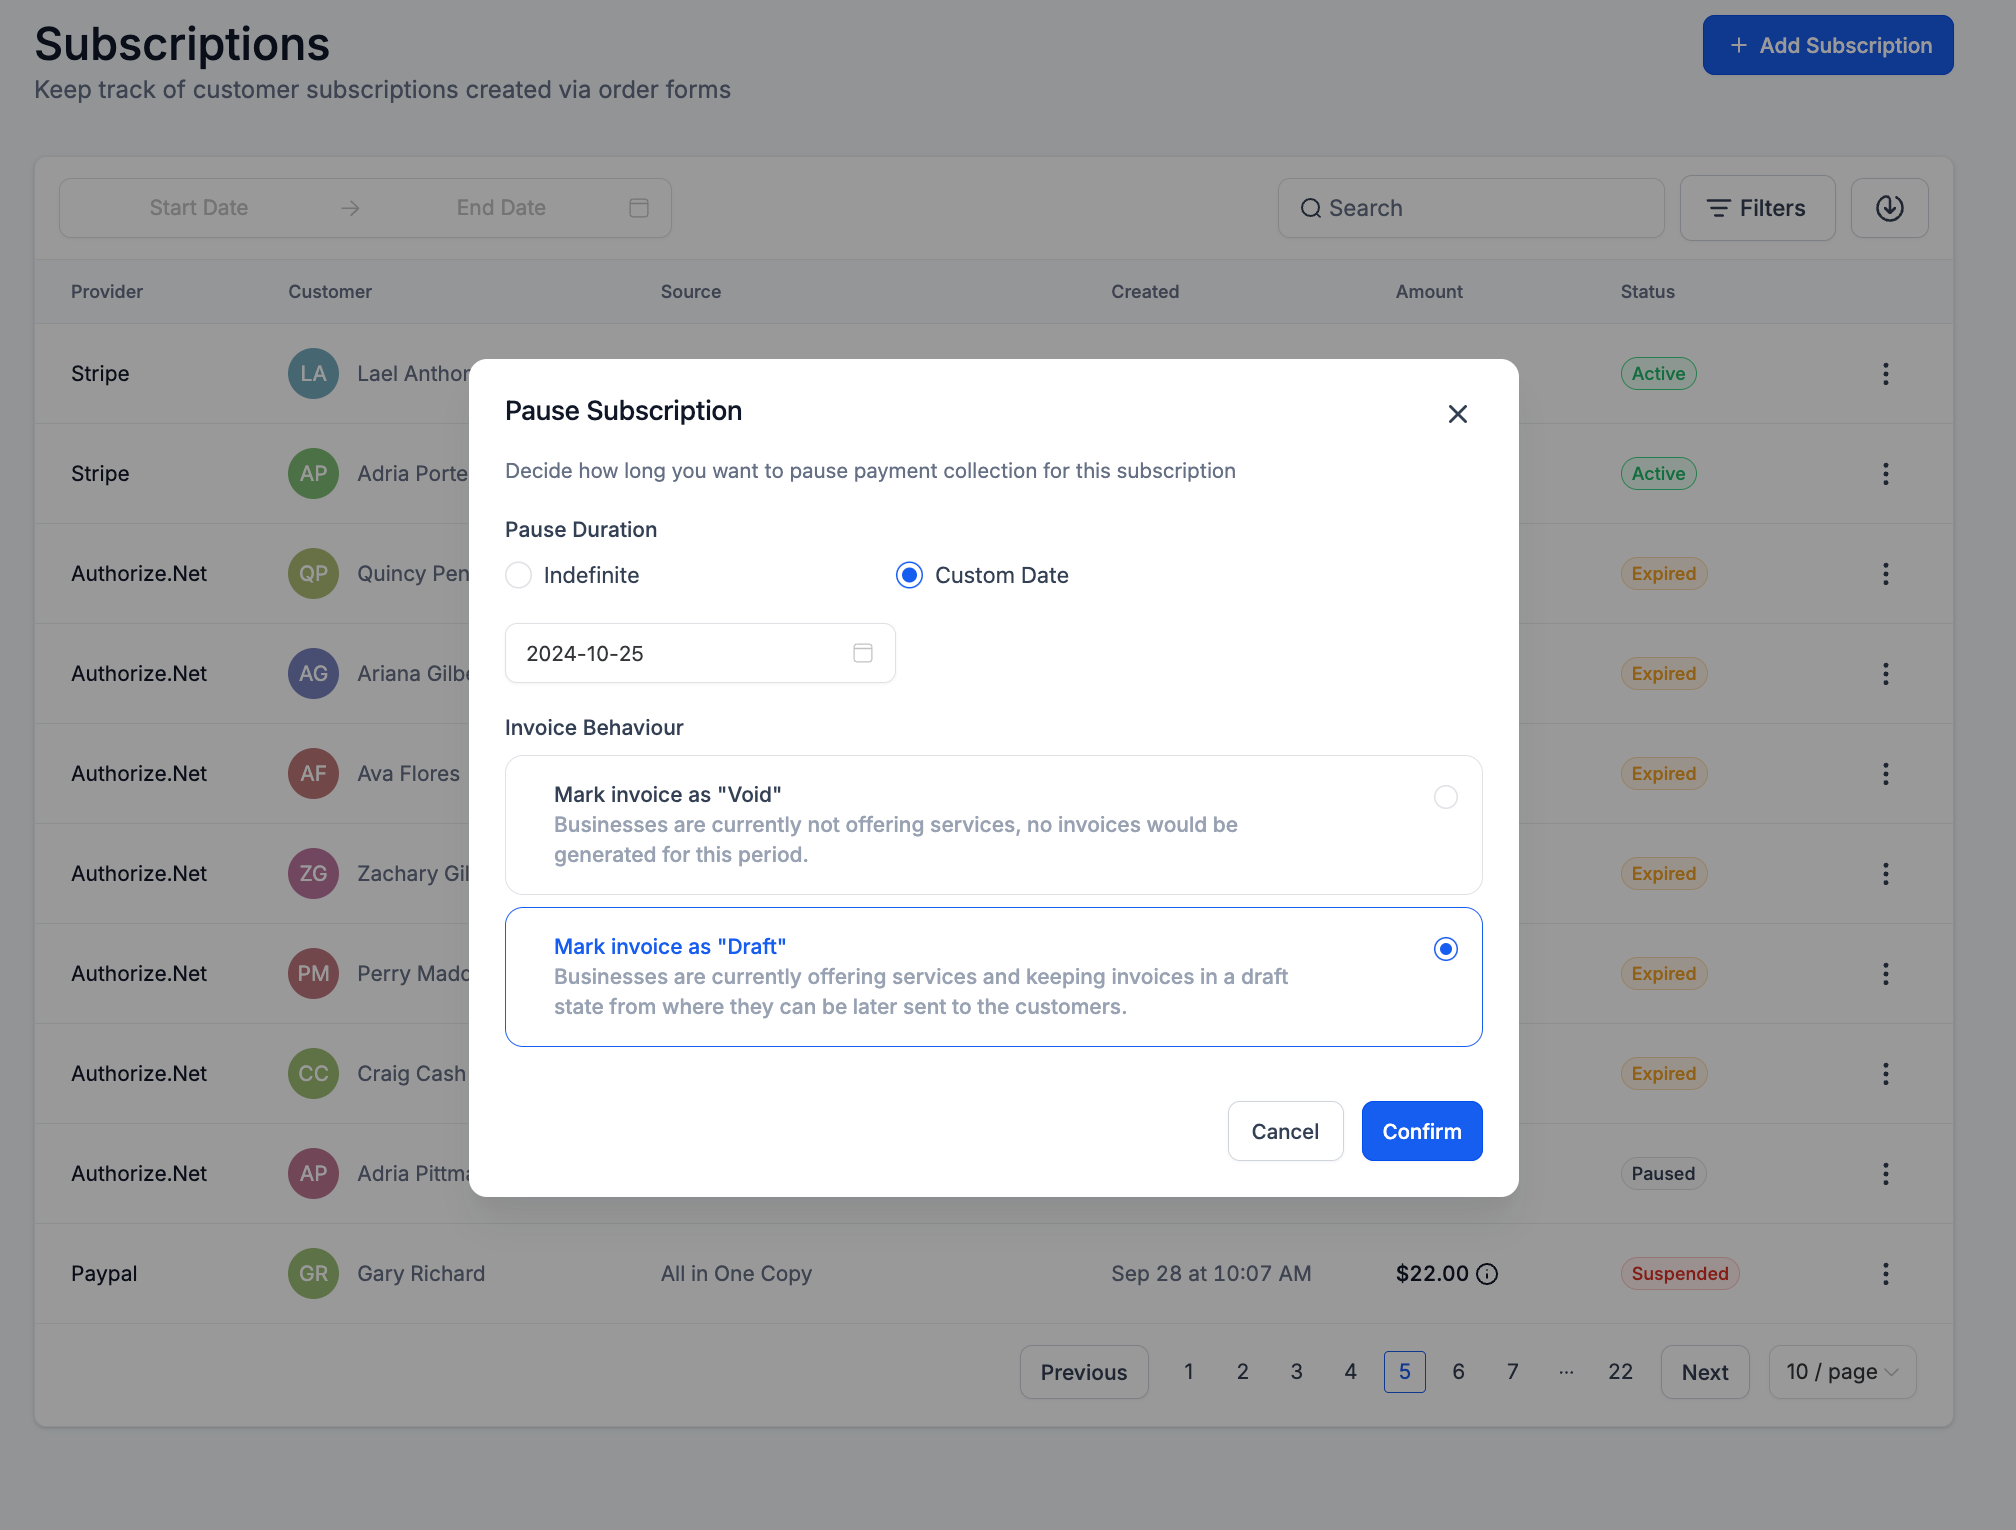Click the GR avatar for Gary Richard
Screen dimensions: 2016x1530
pos(313,1274)
